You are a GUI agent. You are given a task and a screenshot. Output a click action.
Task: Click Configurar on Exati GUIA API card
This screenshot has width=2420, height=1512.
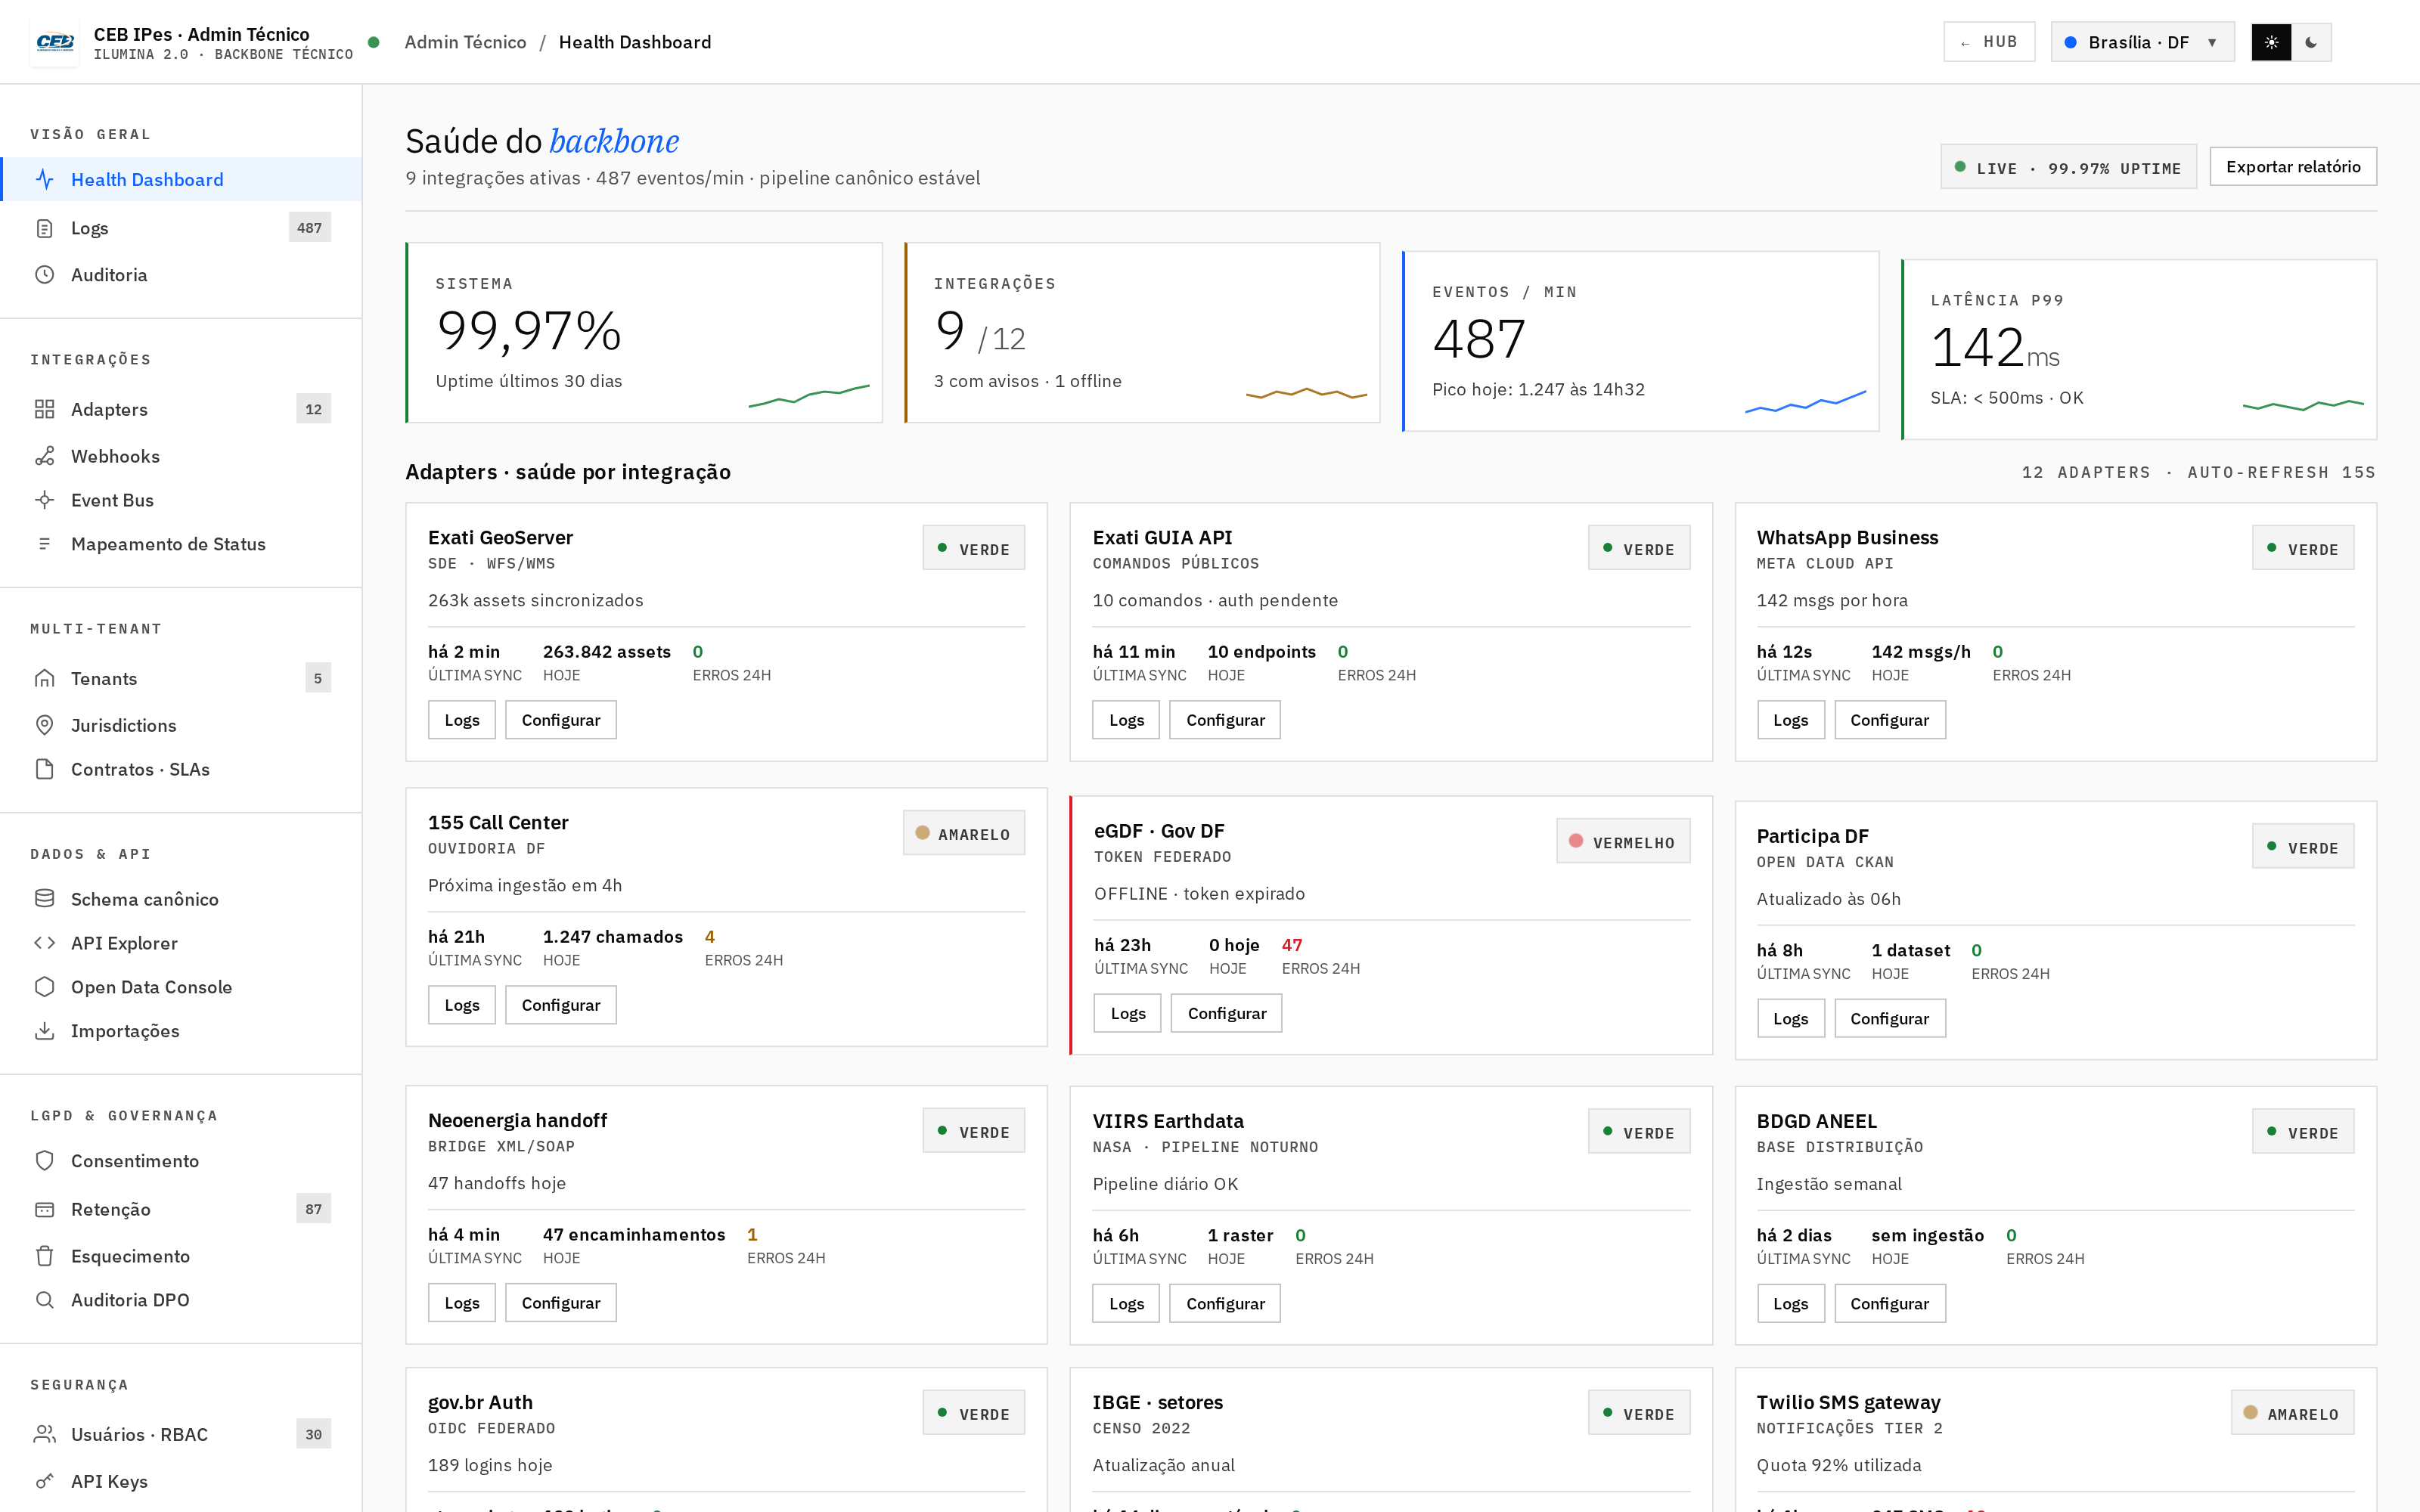[x=1225, y=720]
